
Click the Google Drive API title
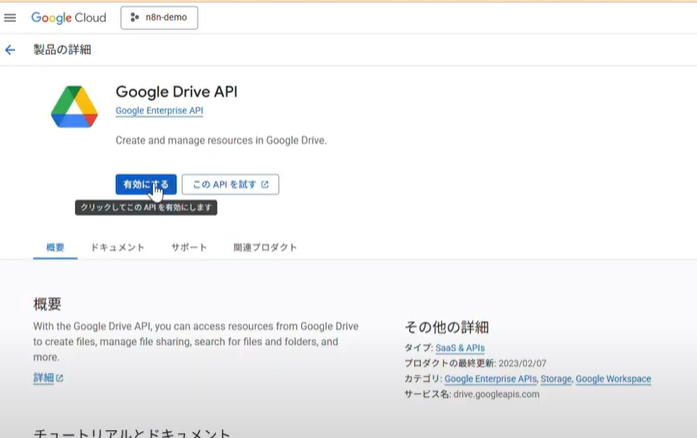176,92
